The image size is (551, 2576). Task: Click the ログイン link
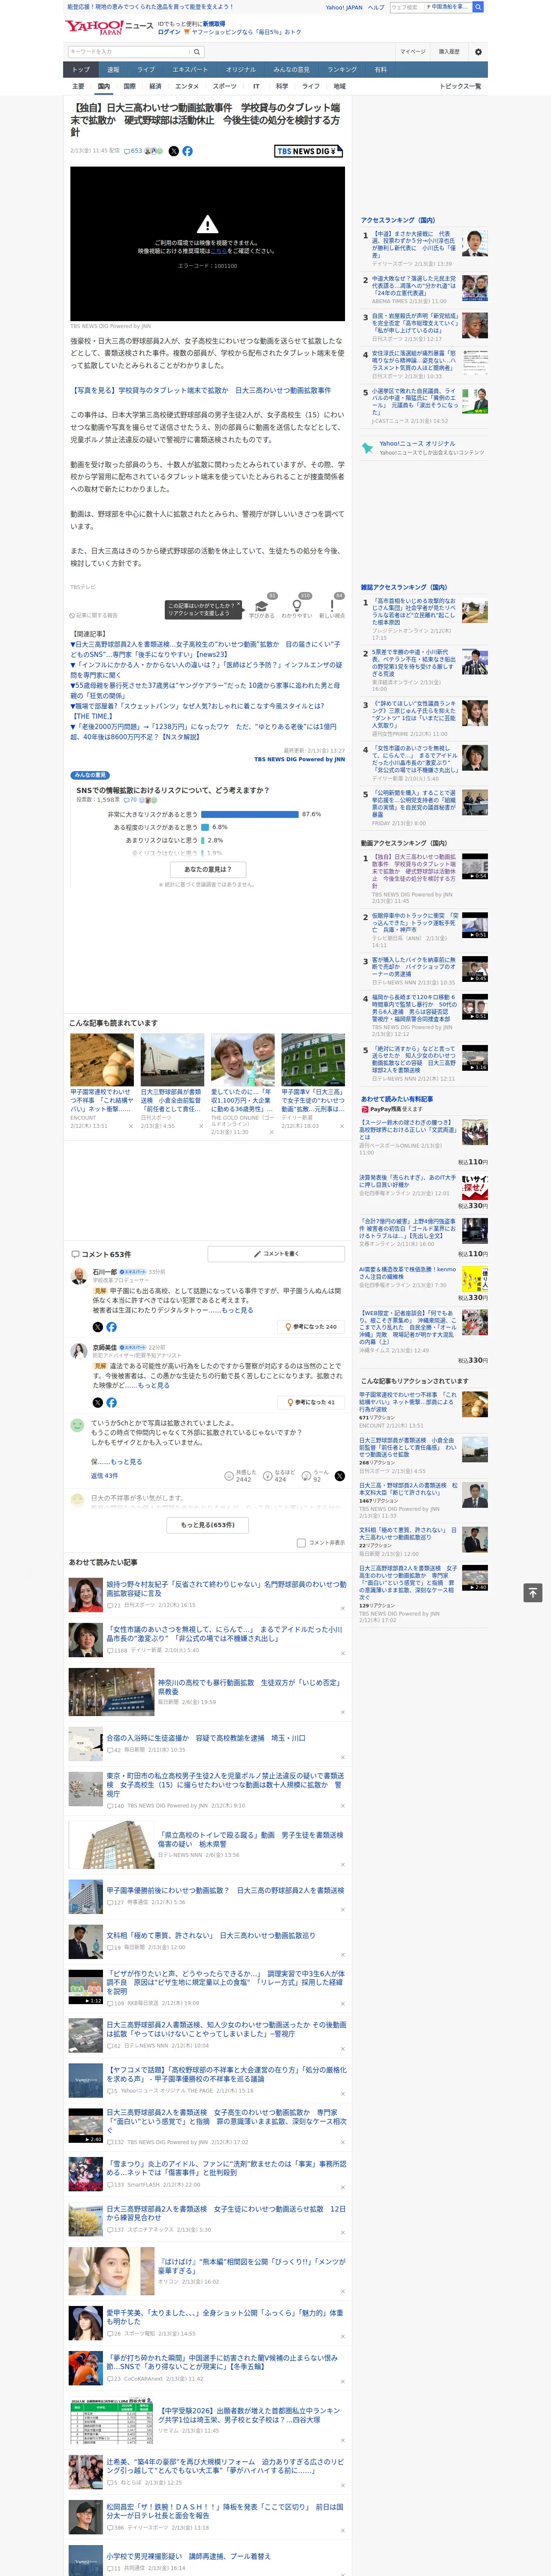coord(169,32)
